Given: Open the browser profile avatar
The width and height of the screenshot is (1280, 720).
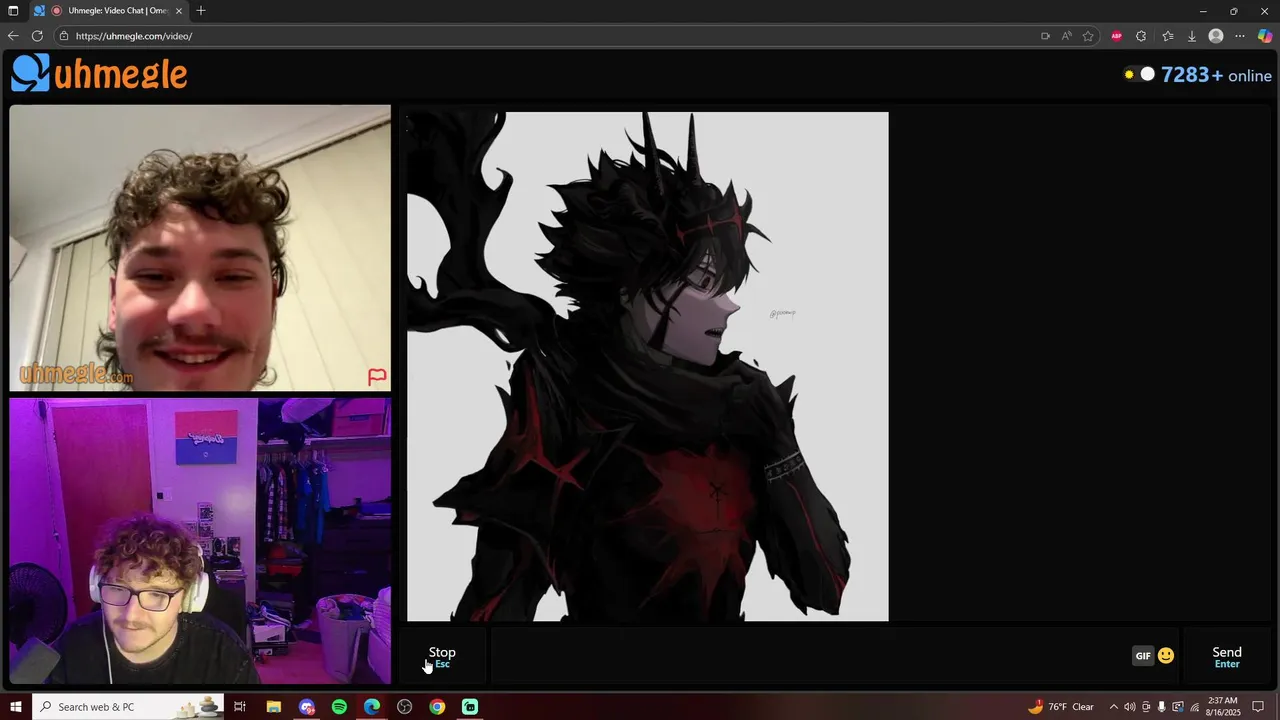Looking at the screenshot, I should tap(1216, 36).
